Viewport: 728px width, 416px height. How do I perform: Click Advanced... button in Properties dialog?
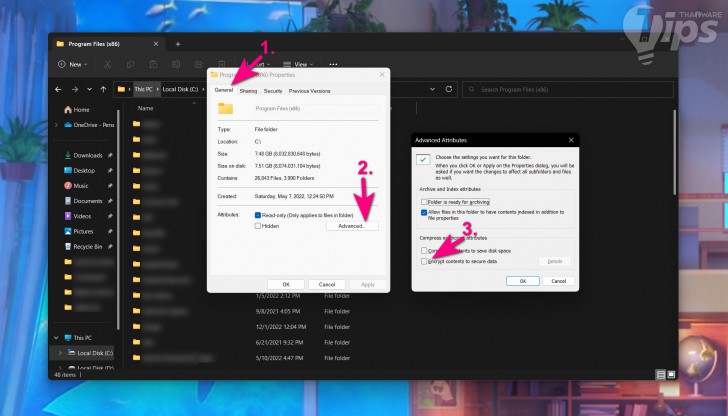pyautogui.click(x=352, y=226)
